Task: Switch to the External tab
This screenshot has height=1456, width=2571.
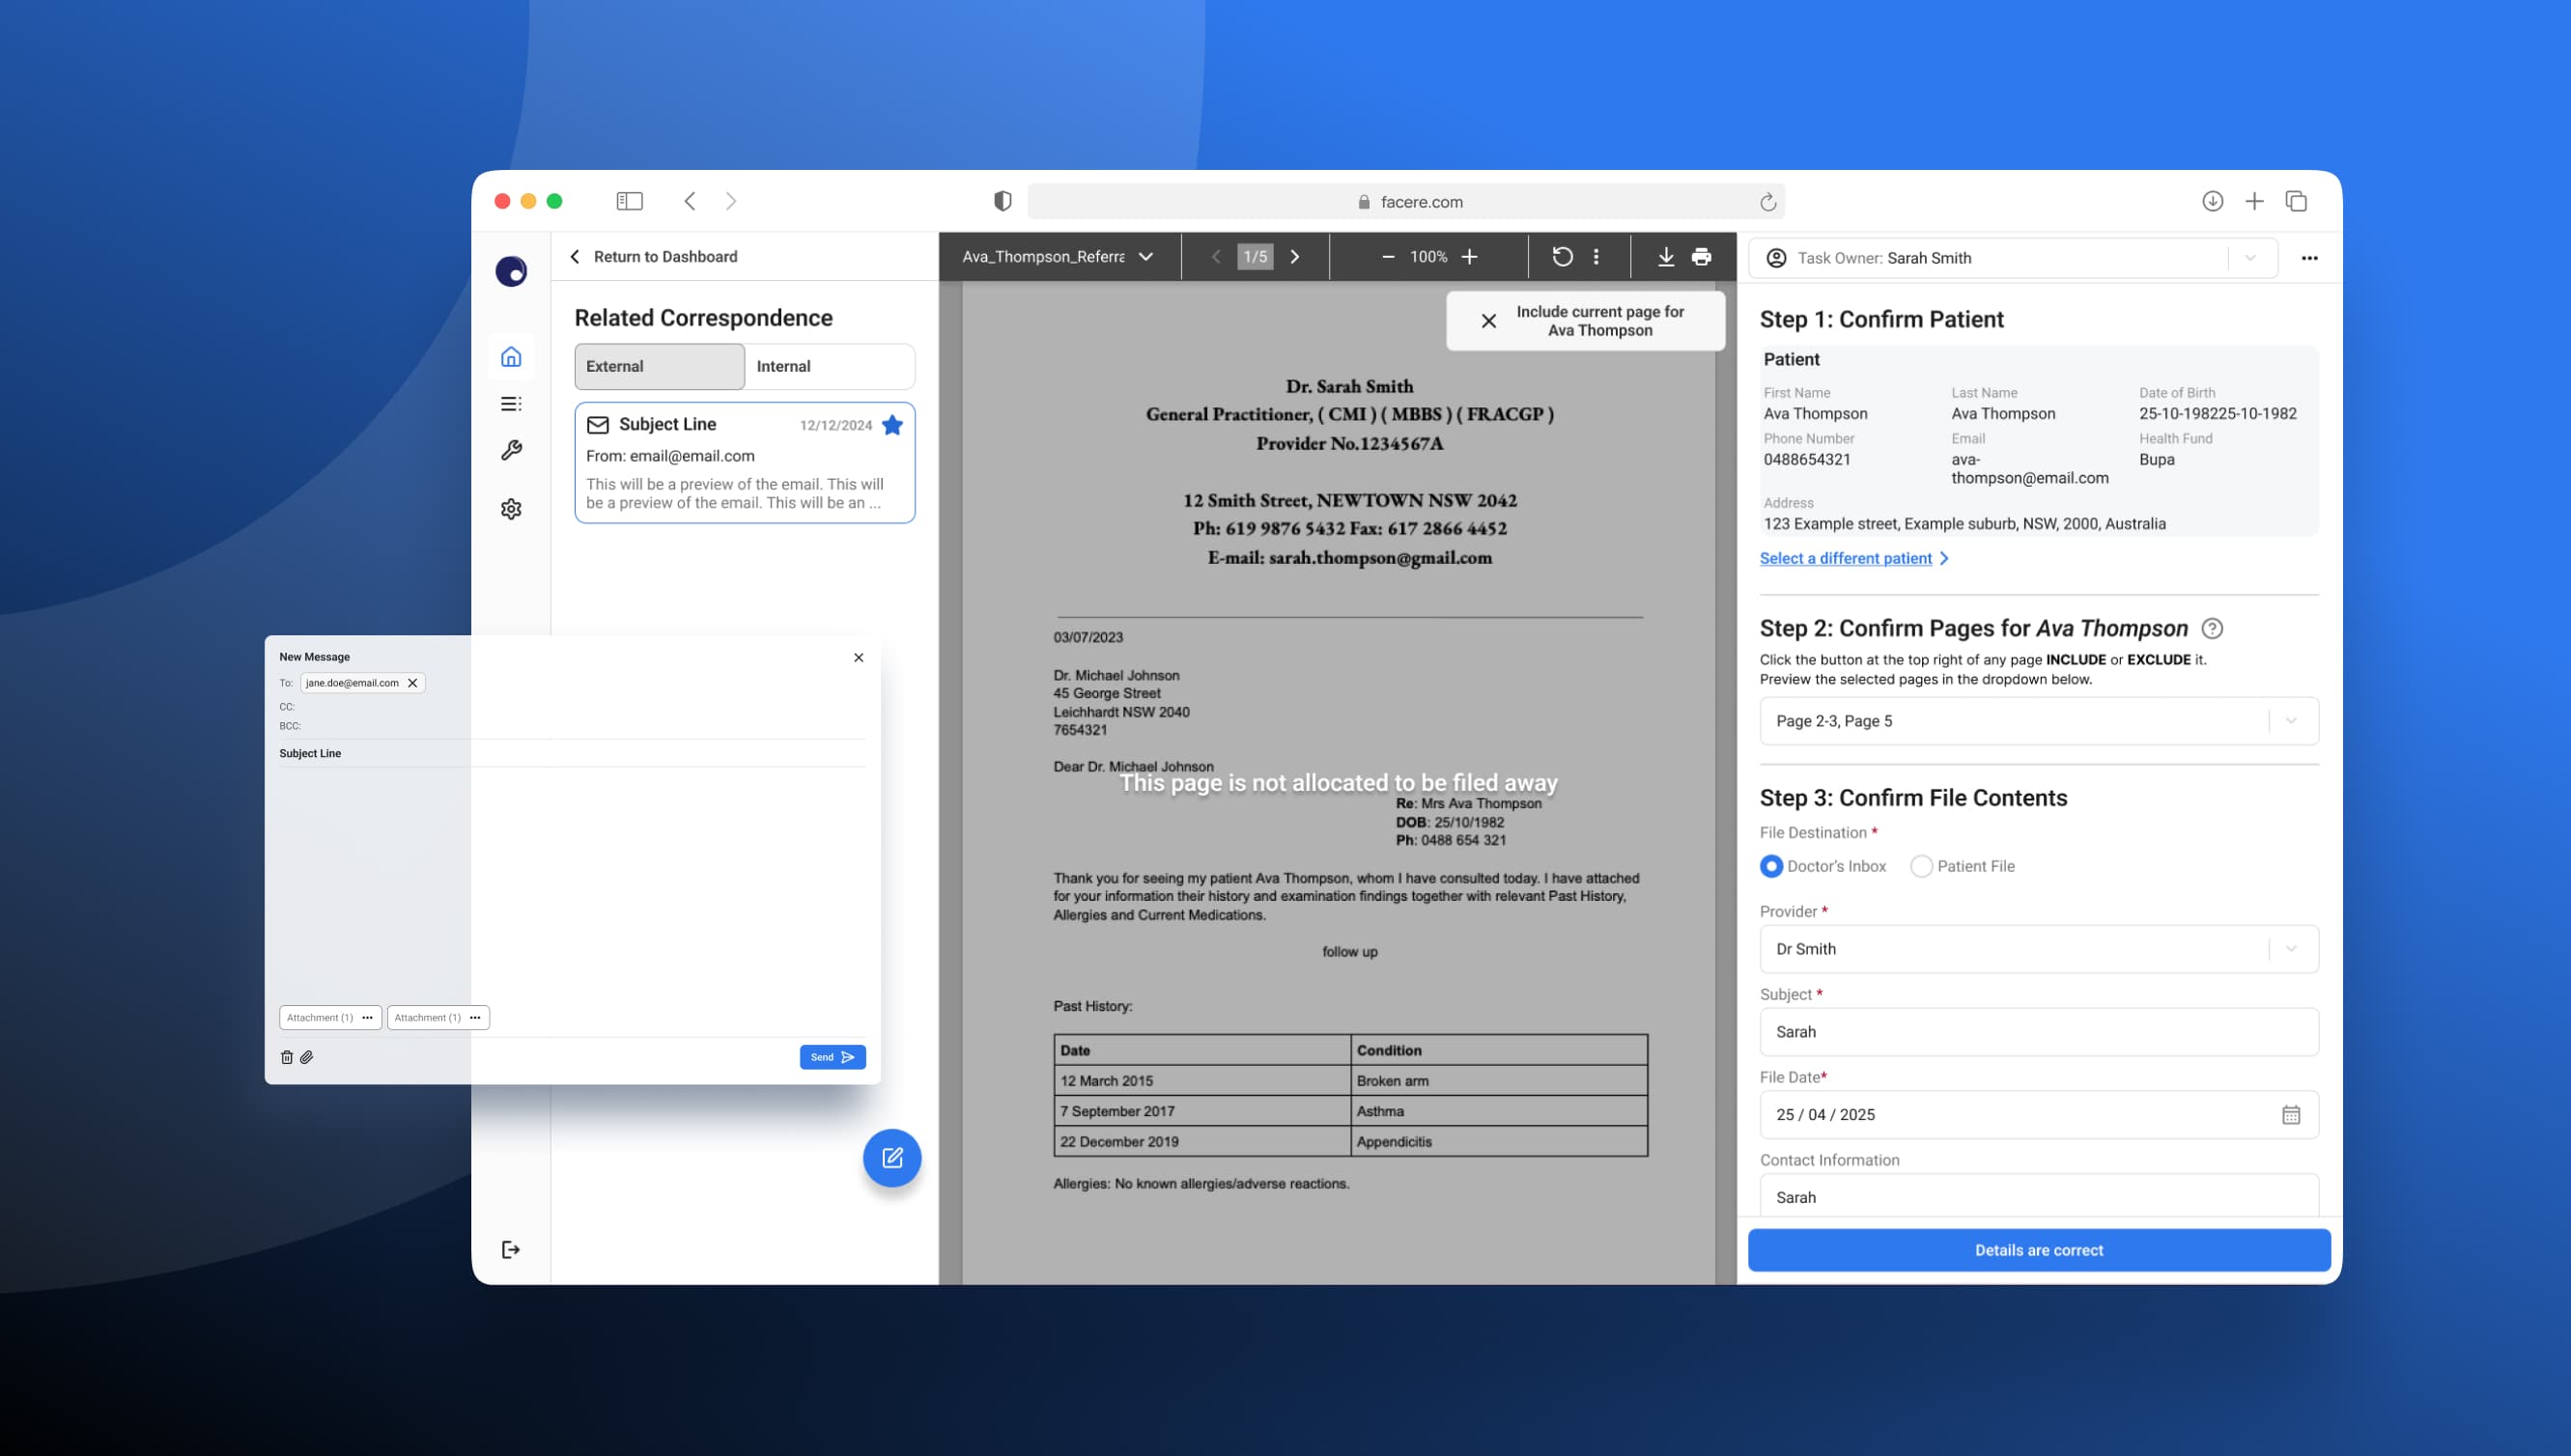Action: pyautogui.click(x=659, y=366)
